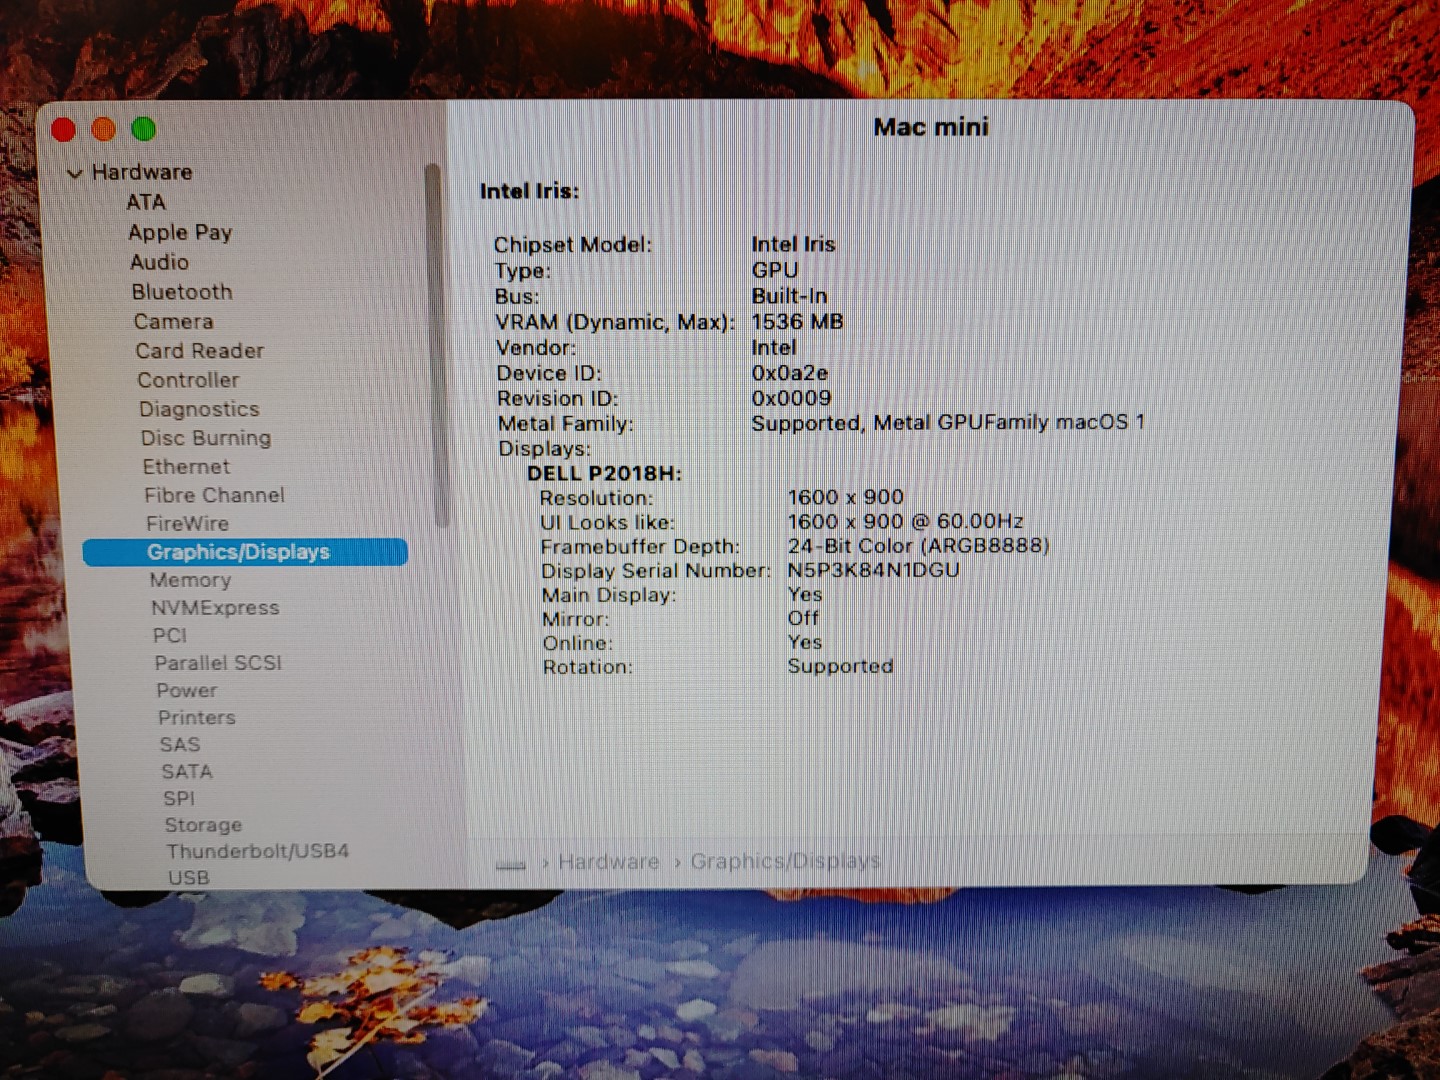Select Parallel SCSI in the list

tap(218, 663)
